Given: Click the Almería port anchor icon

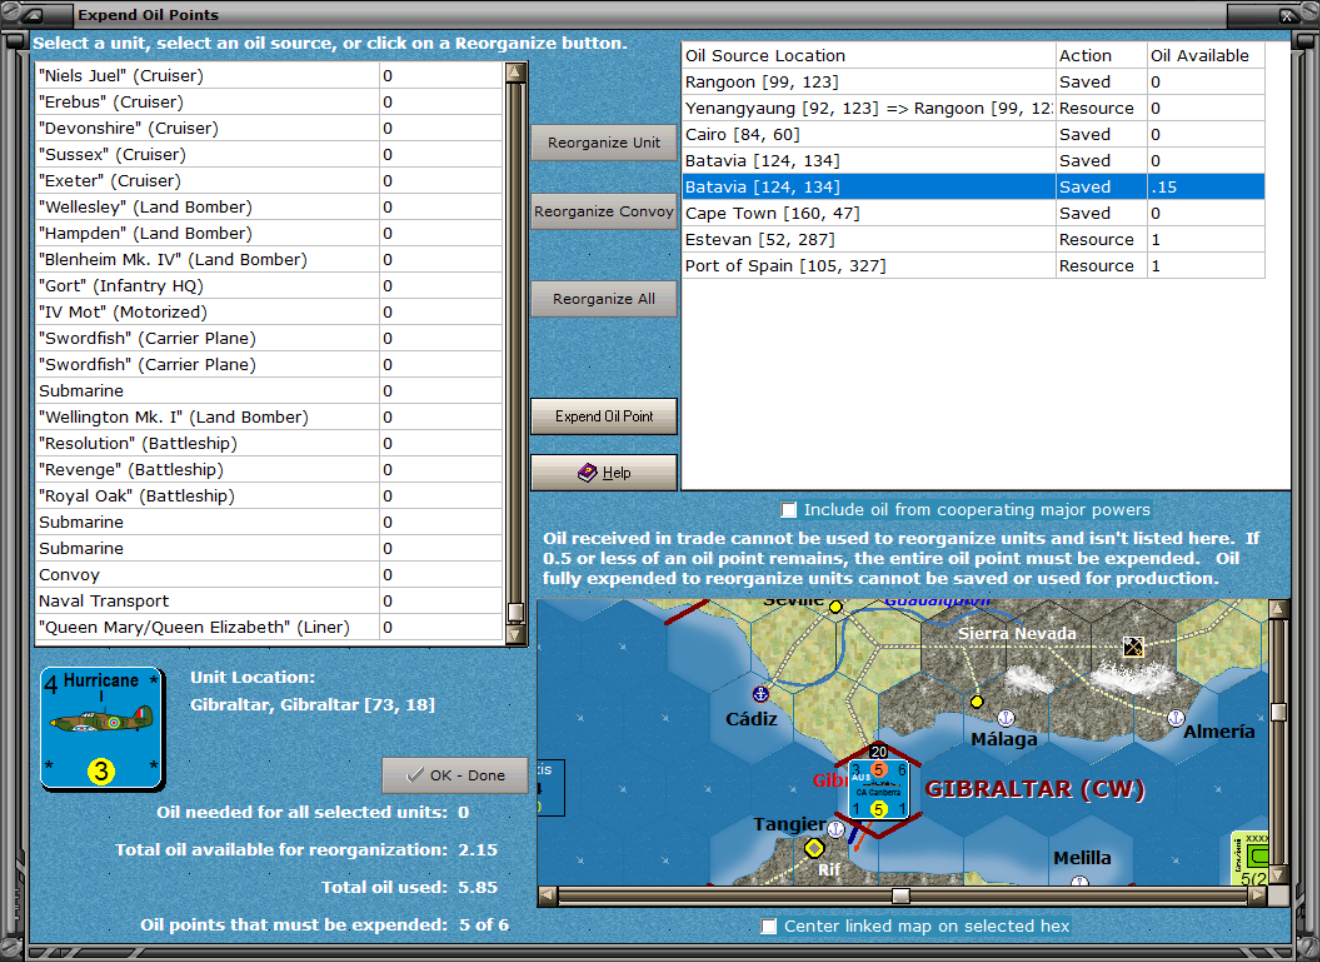Looking at the screenshot, I should [1176, 718].
